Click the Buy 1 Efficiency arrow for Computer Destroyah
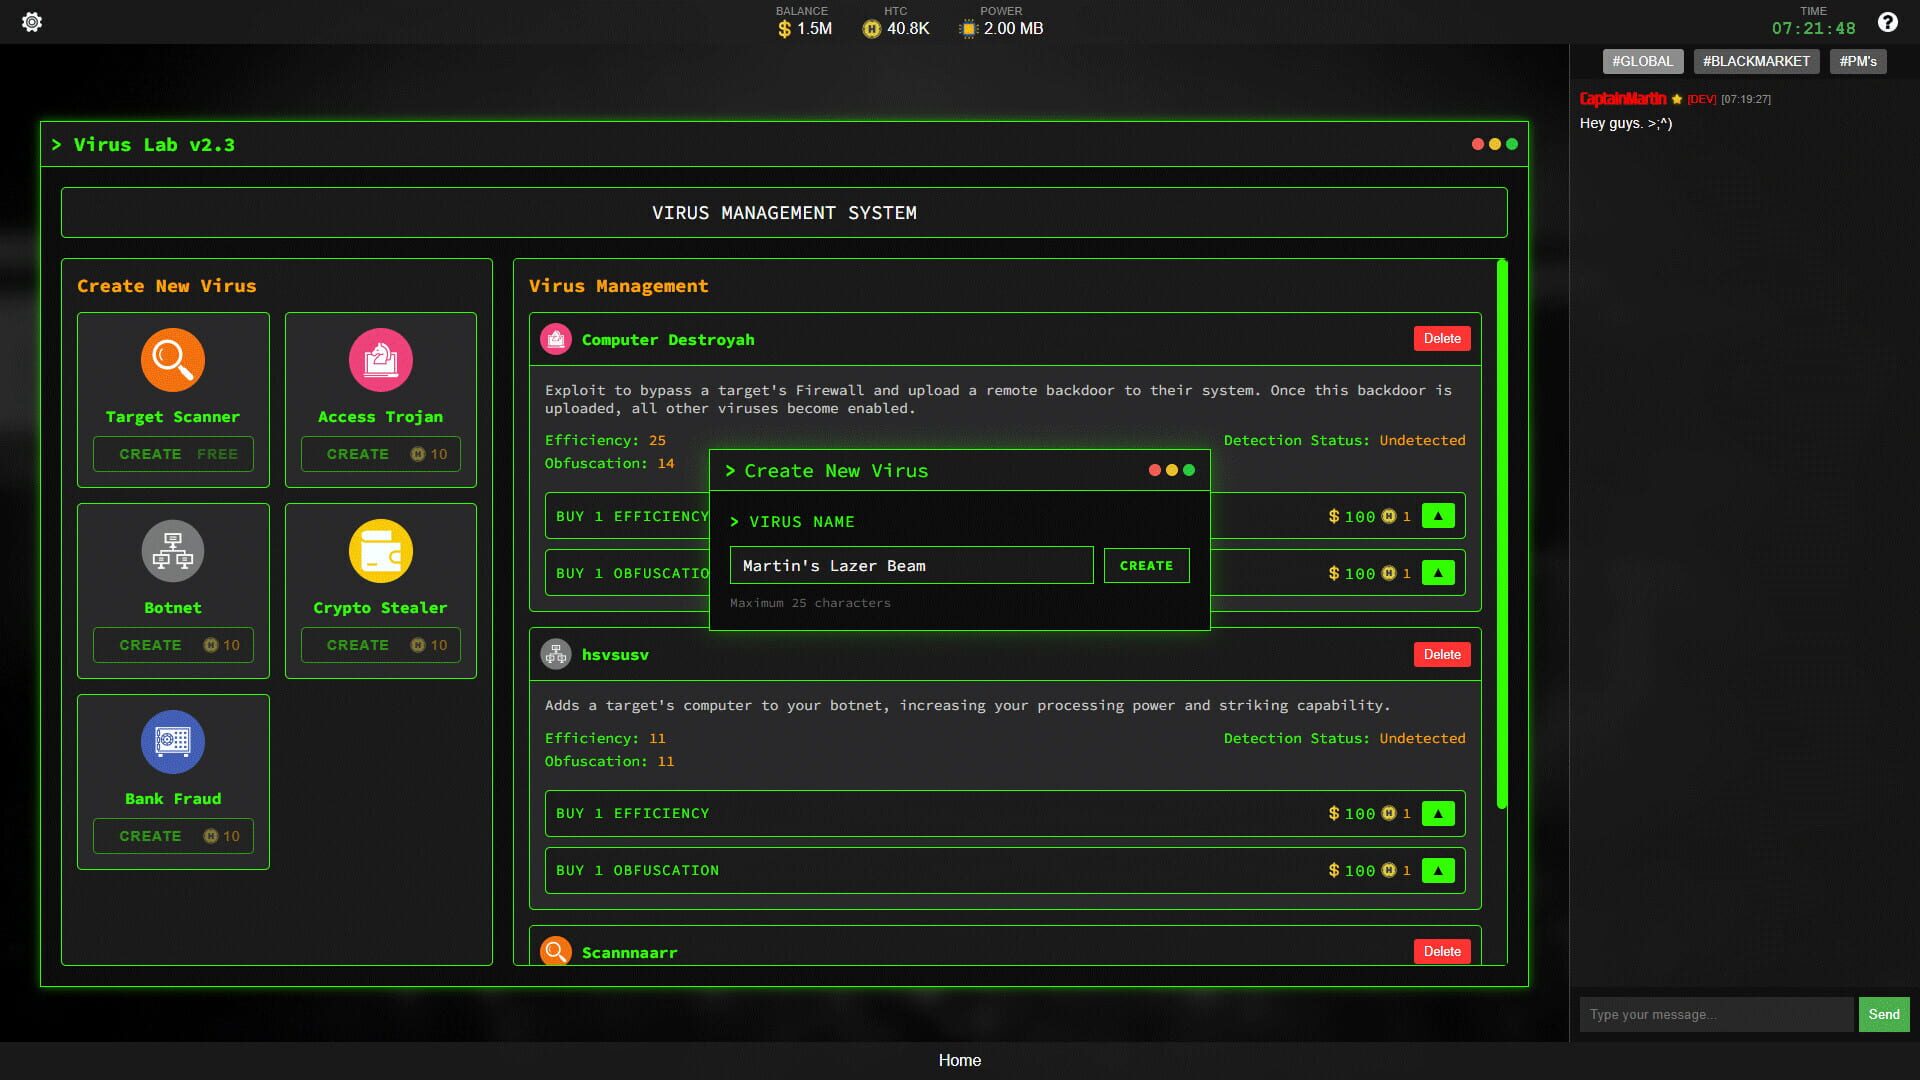 pyautogui.click(x=1438, y=516)
